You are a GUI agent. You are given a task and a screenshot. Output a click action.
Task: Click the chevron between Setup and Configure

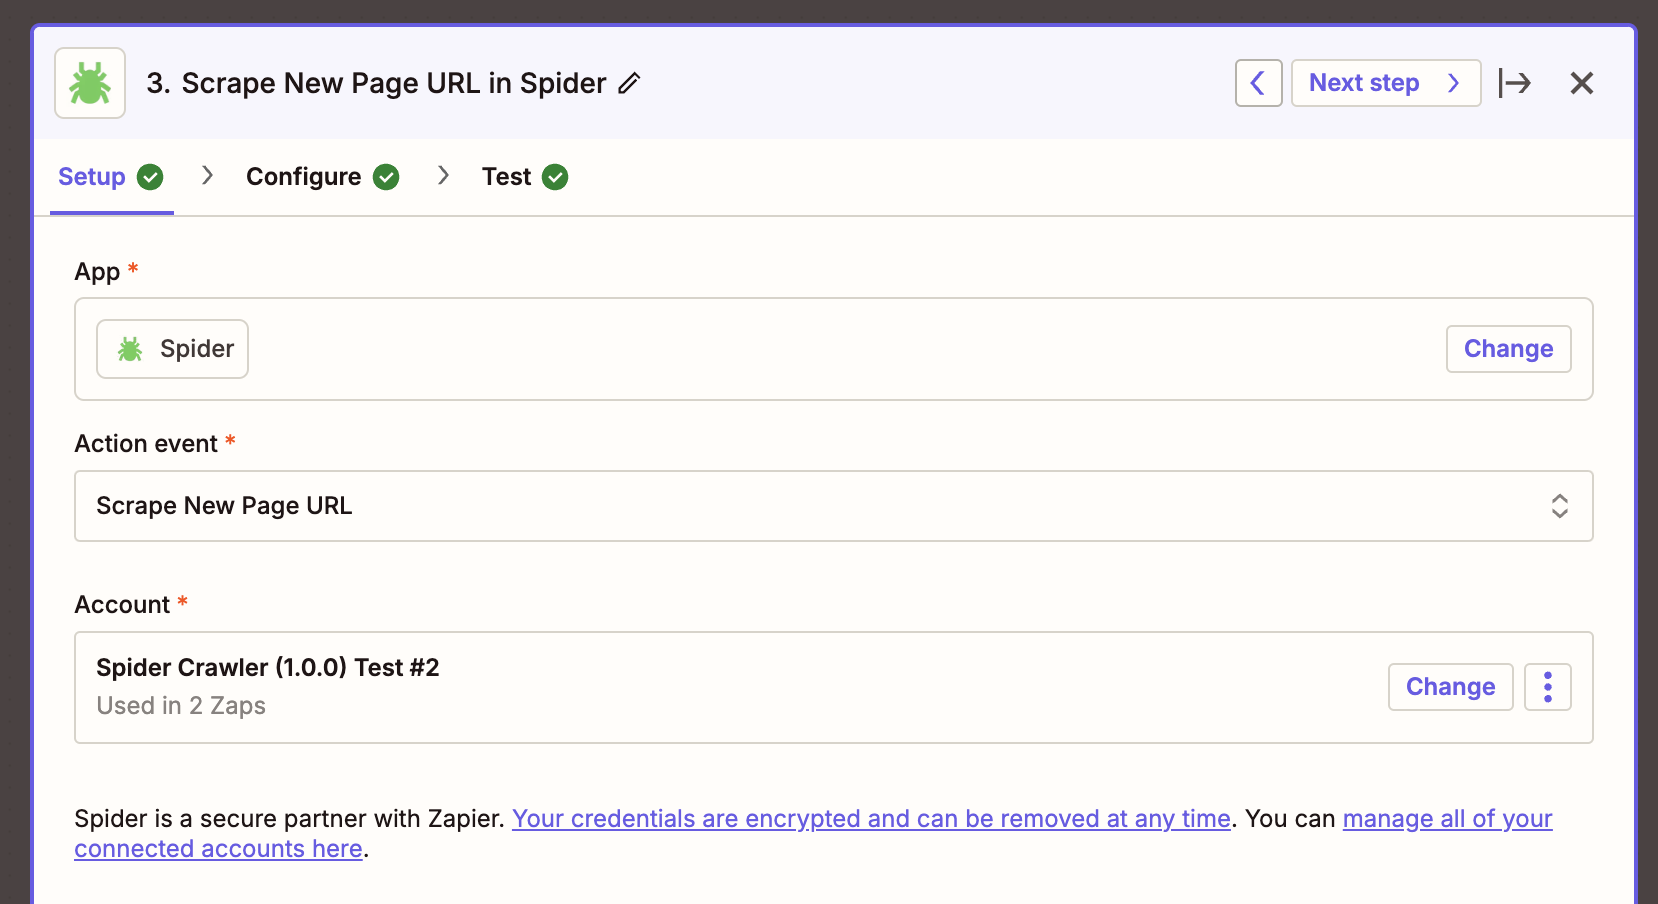207,176
